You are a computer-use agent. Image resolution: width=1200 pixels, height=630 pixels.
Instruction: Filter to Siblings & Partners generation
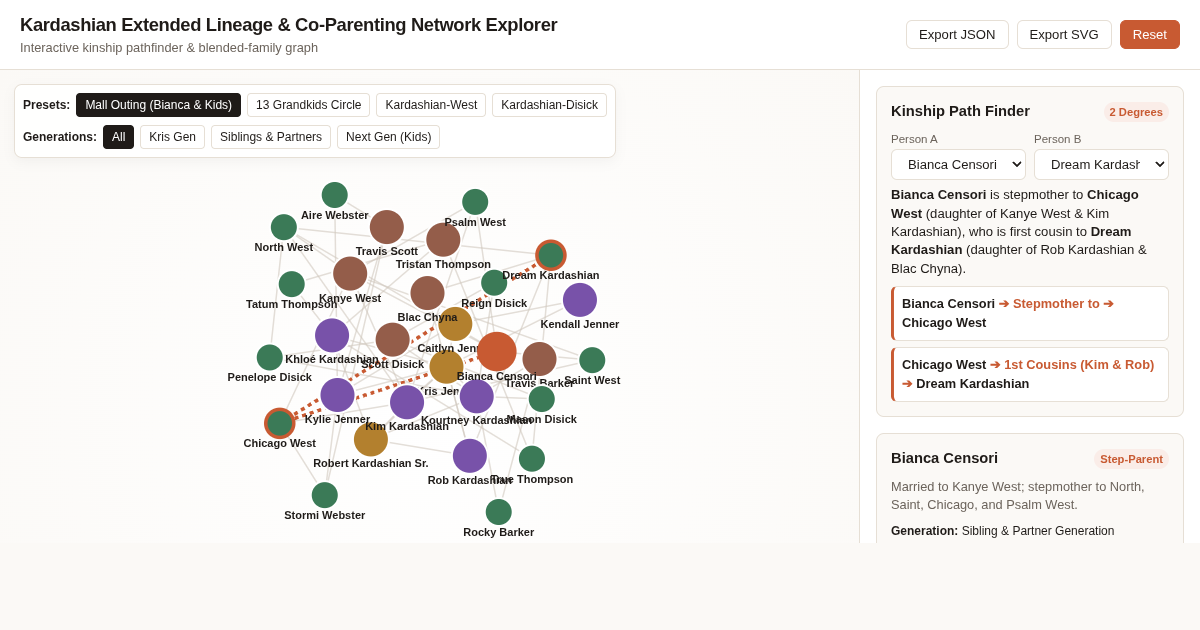click(271, 137)
